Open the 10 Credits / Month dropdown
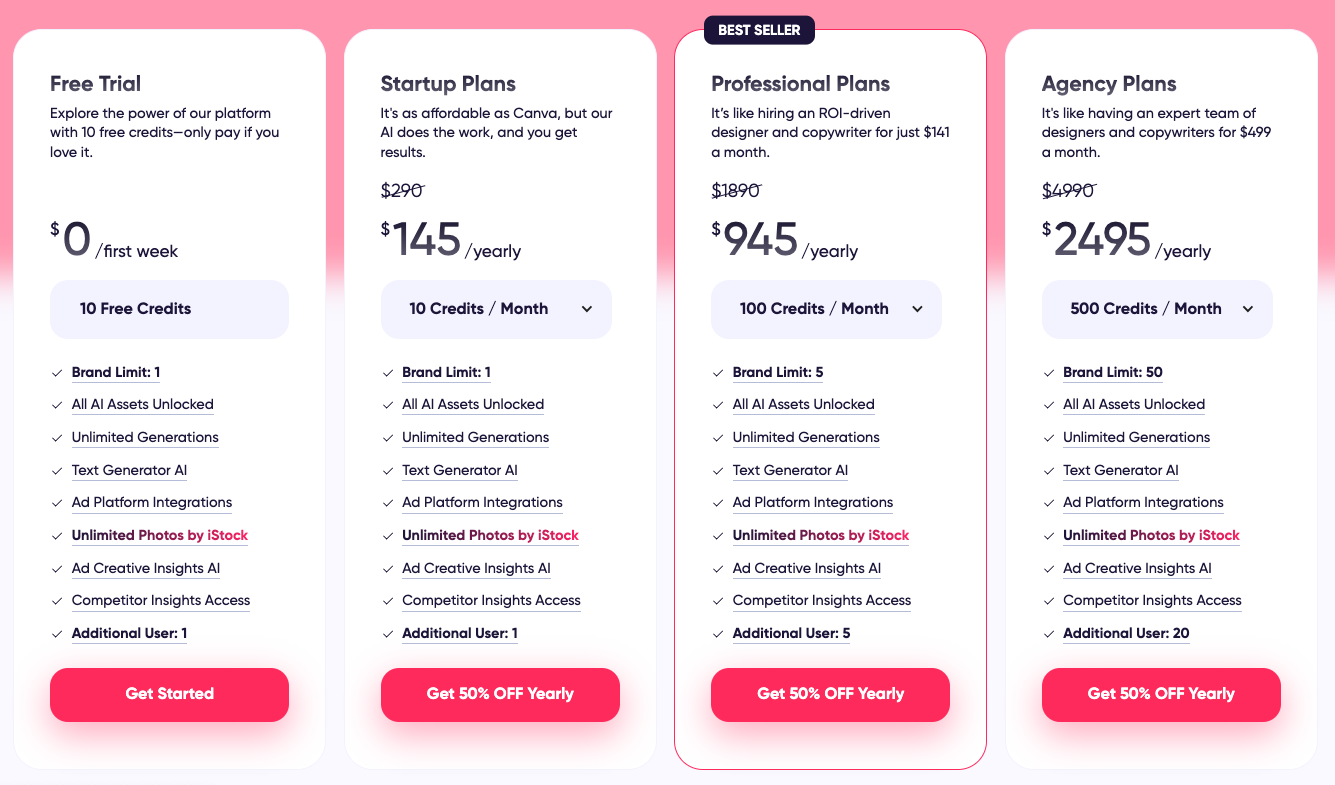Image resolution: width=1335 pixels, height=785 pixels. coord(496,309)
